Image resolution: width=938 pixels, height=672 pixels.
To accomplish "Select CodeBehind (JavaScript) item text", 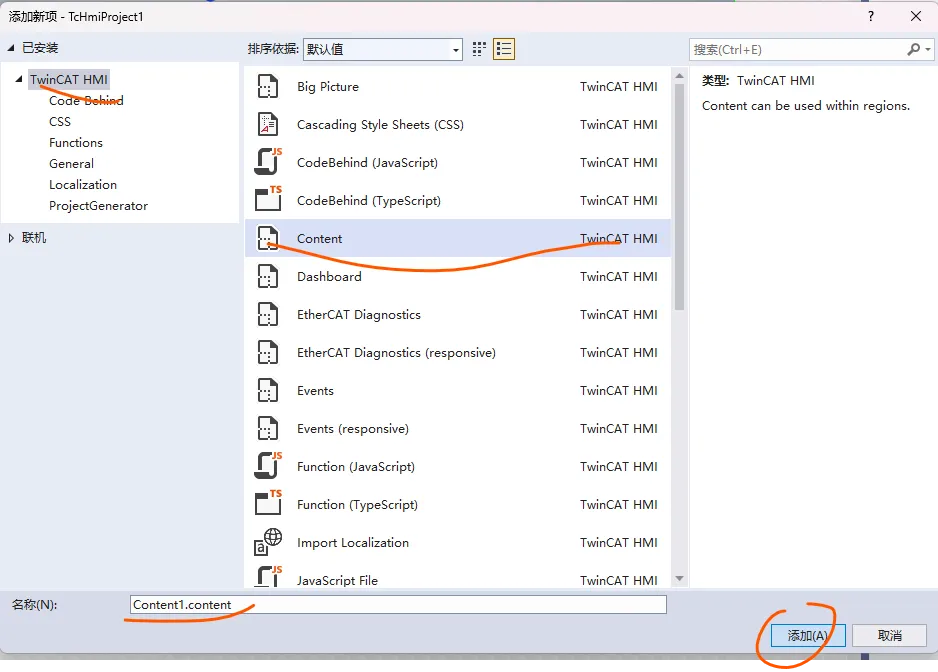I will coord(367,162).
